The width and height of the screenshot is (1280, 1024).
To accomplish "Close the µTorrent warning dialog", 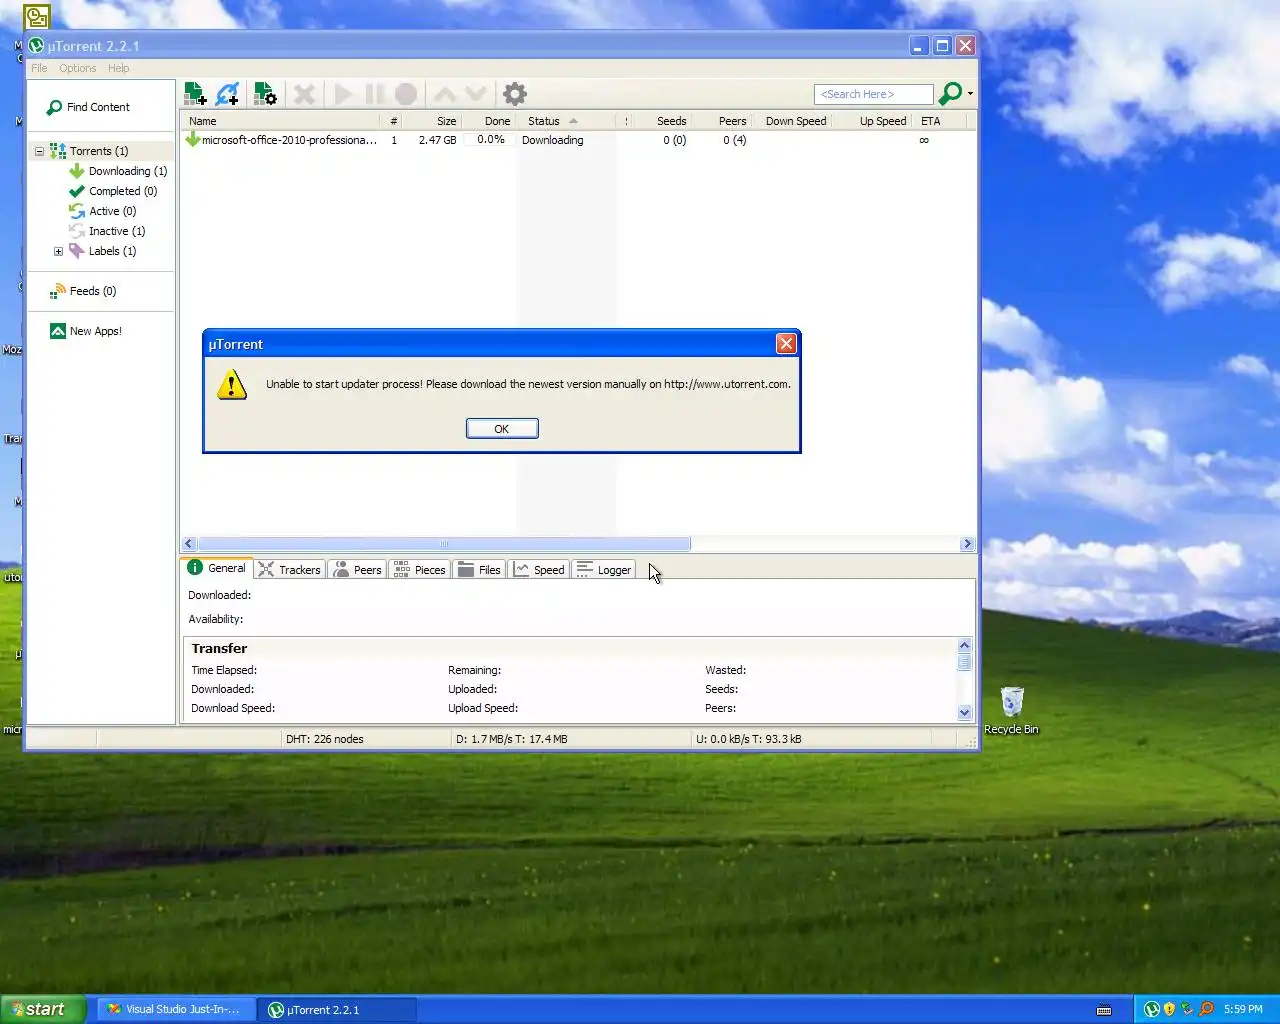I will coord(786,344).
